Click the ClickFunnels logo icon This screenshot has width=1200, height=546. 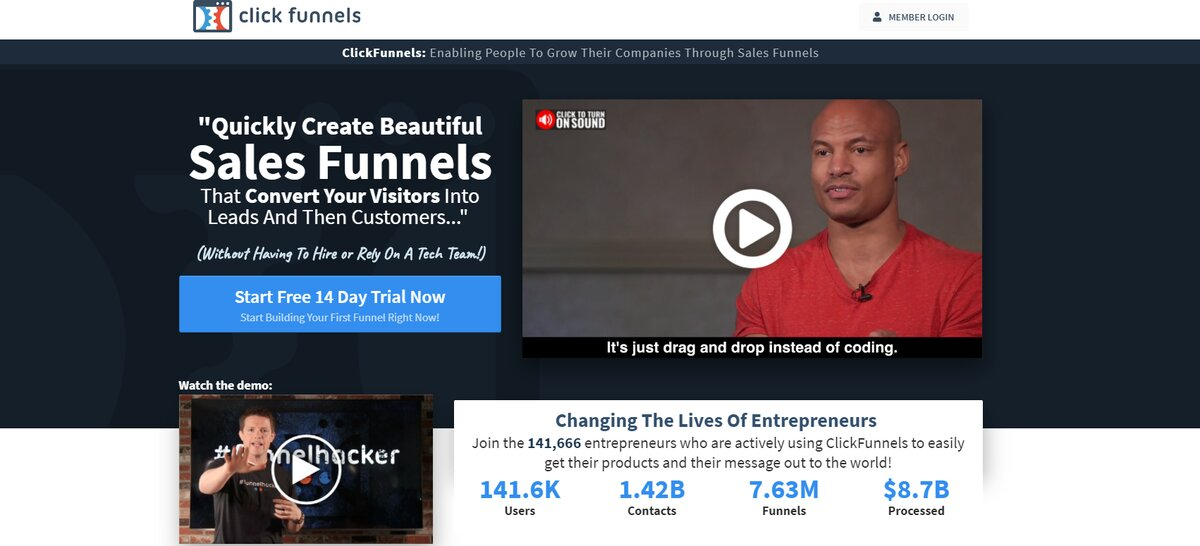point(212,16)
